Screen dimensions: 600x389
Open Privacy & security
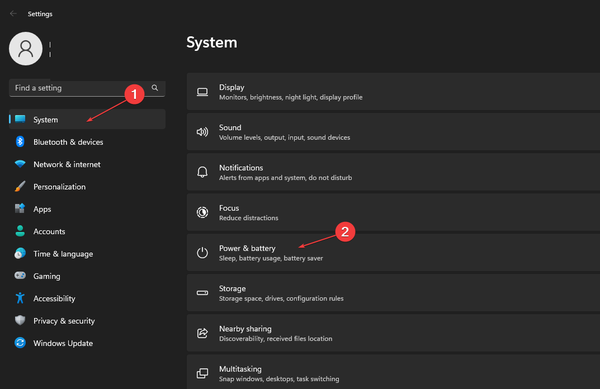tap(87, 321)
